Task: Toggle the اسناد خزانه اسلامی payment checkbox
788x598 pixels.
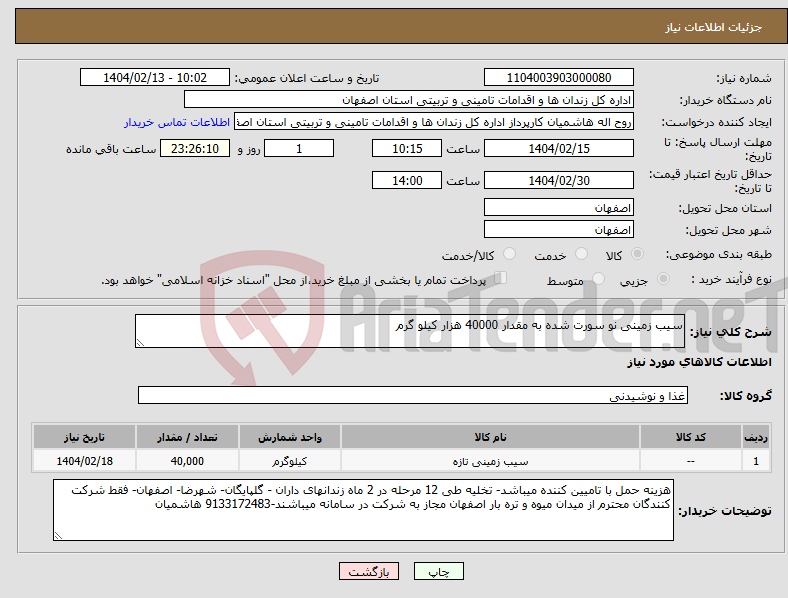Action: pos(501,277)
